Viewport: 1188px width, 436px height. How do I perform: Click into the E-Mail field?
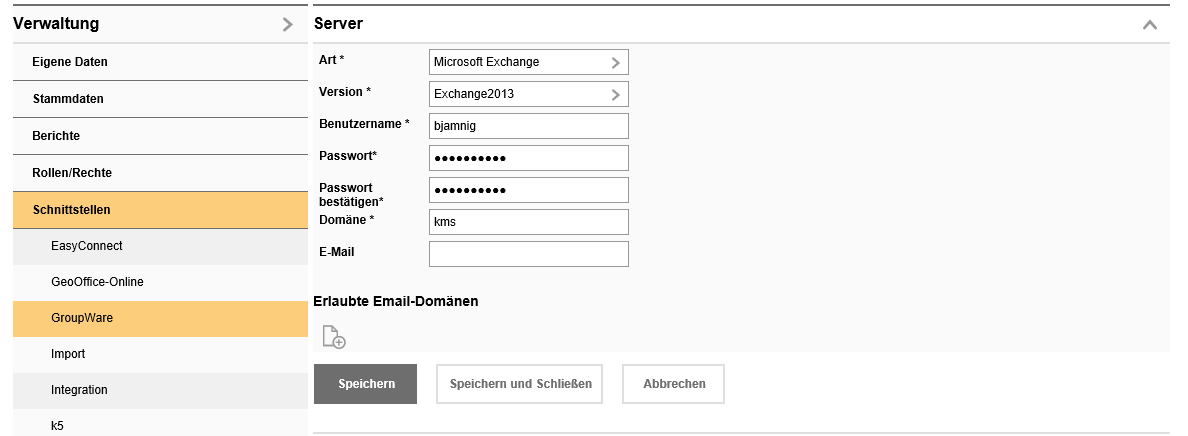(528, 254)
